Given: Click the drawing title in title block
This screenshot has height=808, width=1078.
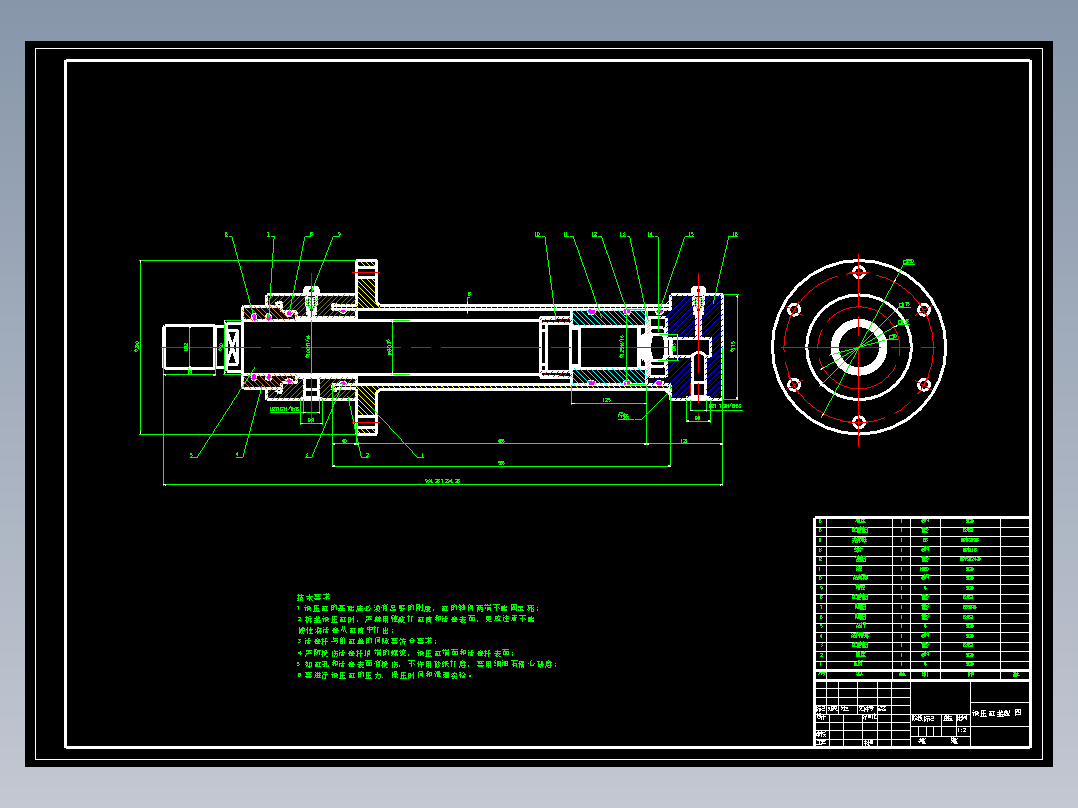Looking at the screenshot, I should (996, 713).
